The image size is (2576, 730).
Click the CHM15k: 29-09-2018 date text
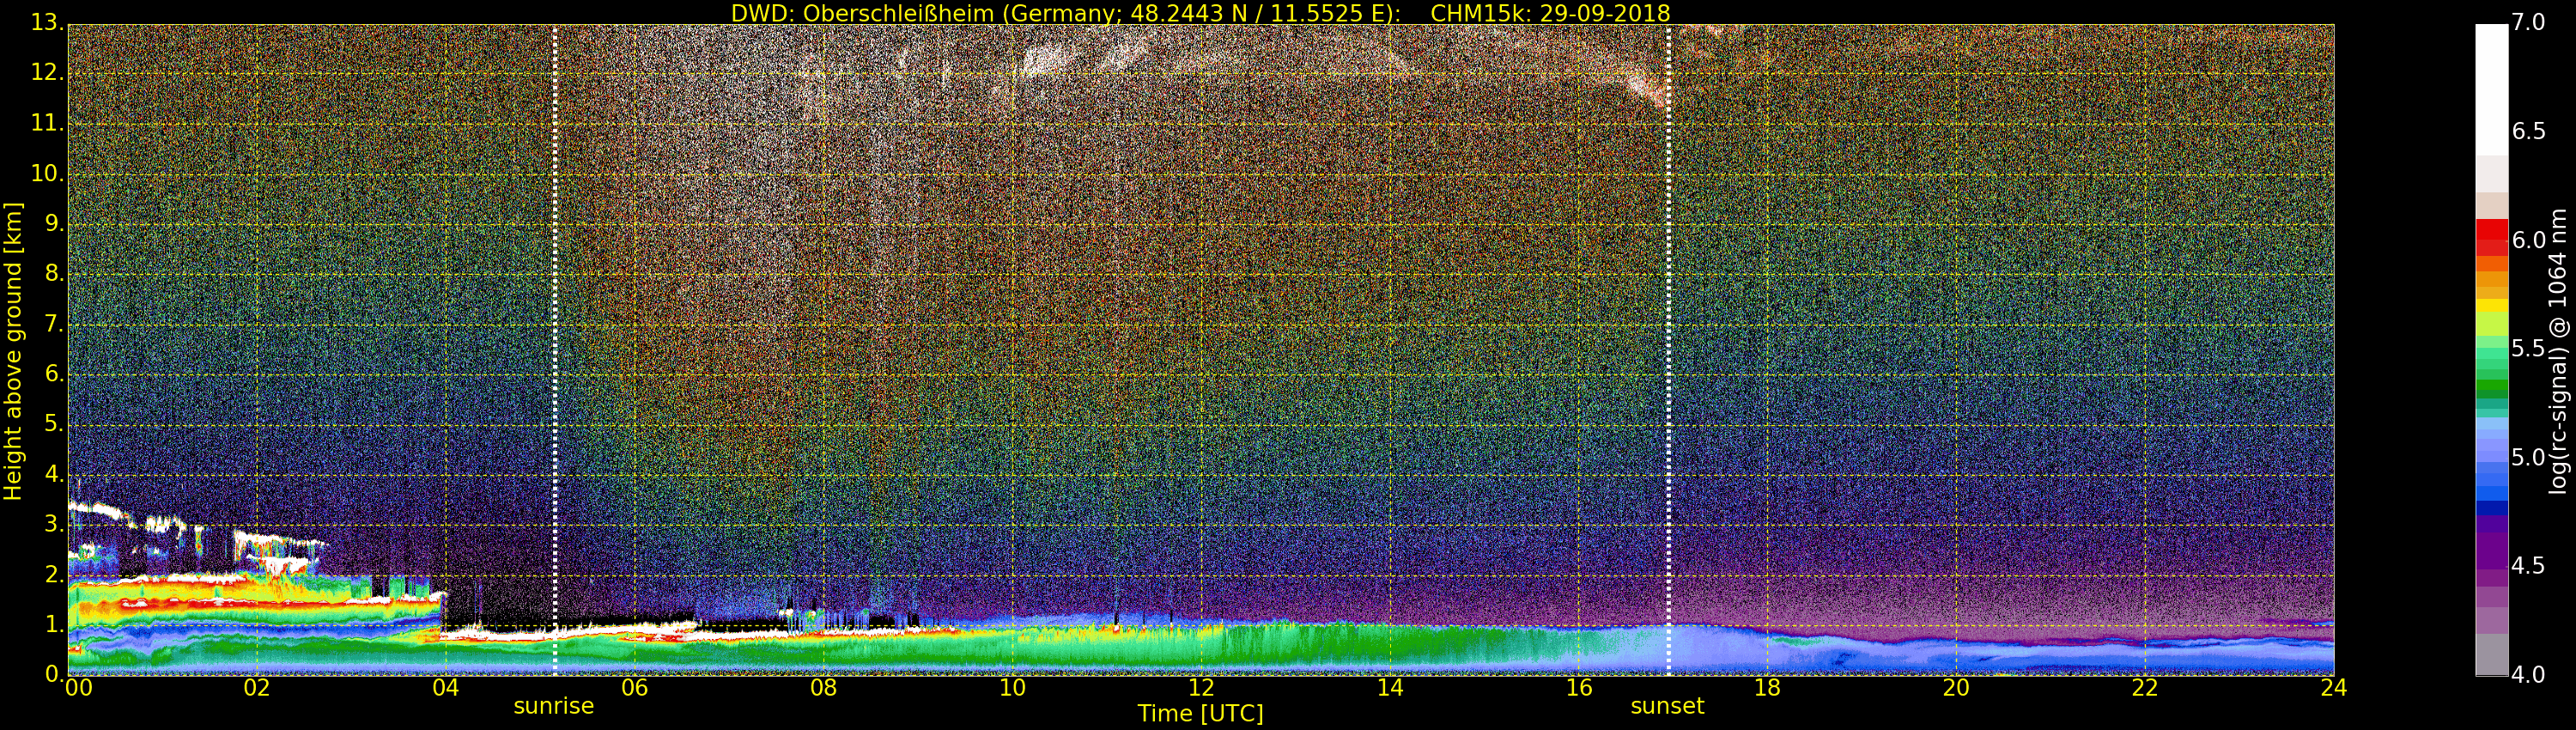tap(1550, 13)
